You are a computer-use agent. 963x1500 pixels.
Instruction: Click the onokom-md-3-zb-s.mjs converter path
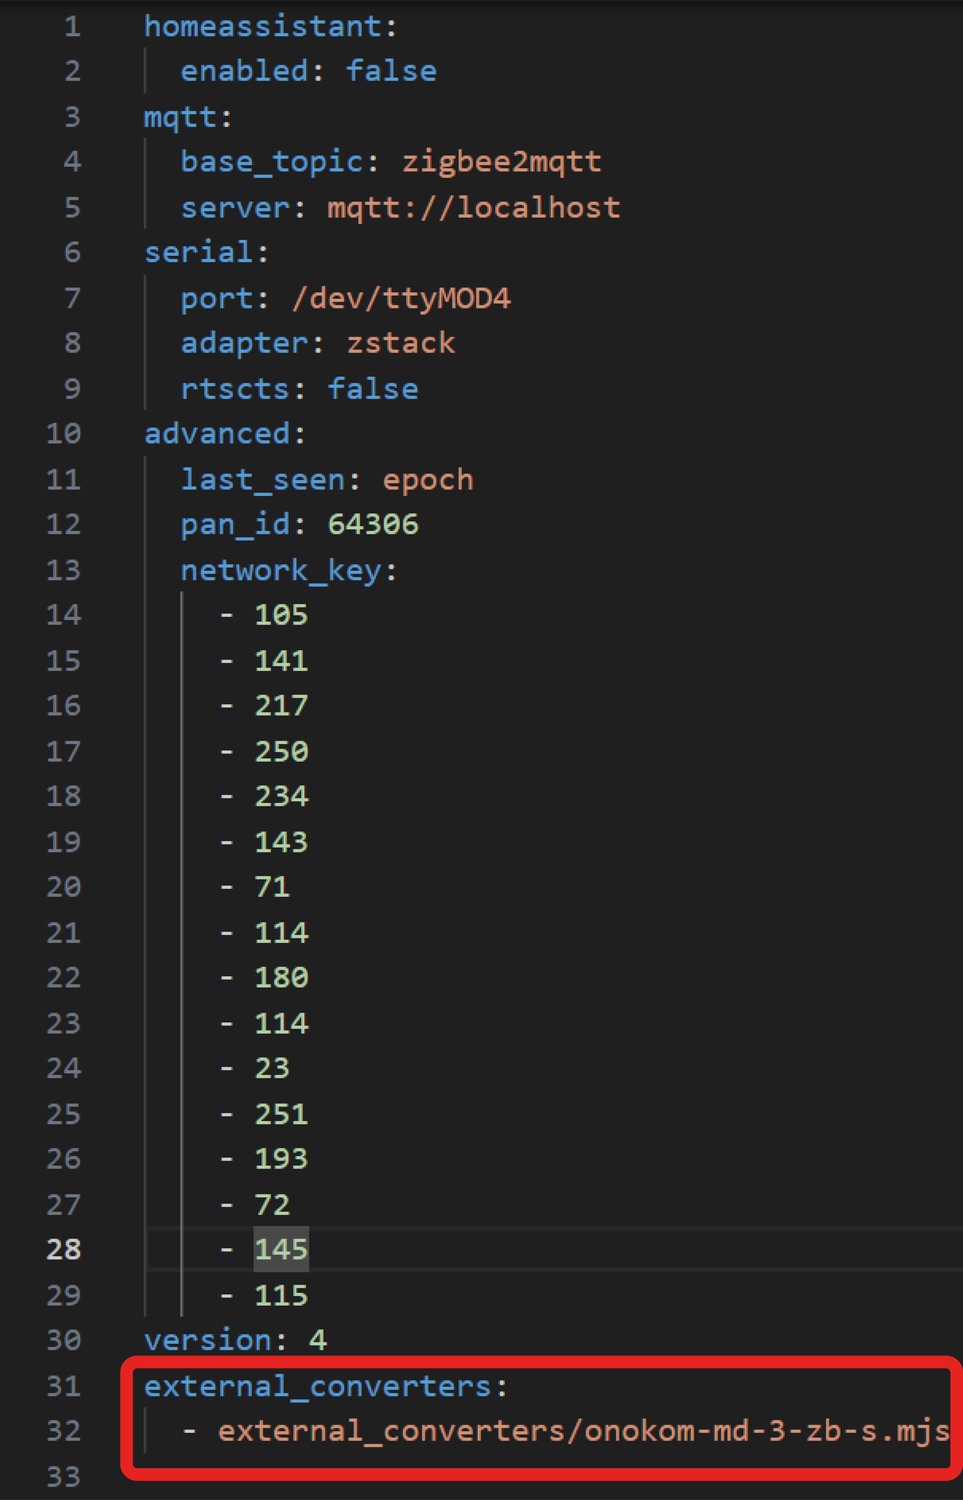(583, 1431)
